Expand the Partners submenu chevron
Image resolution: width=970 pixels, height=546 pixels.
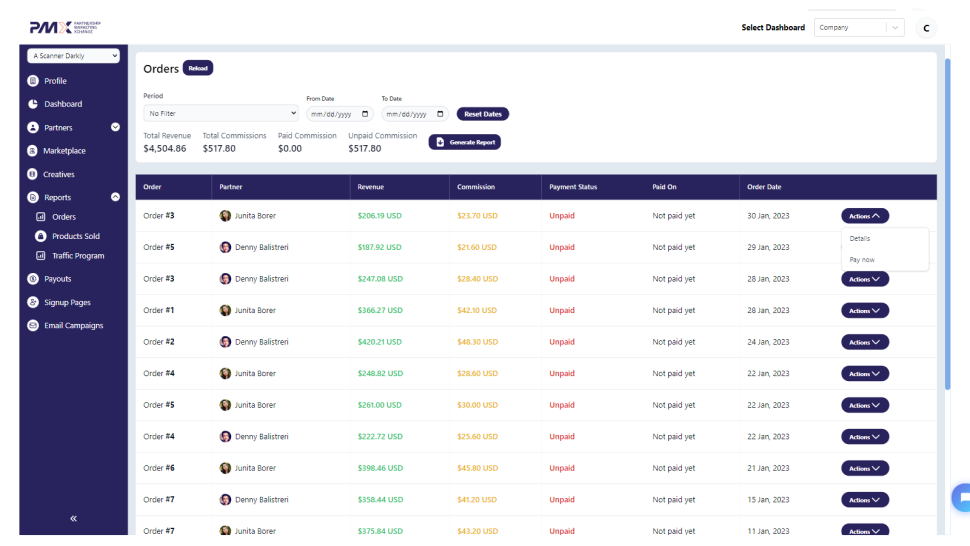(115, 127)
